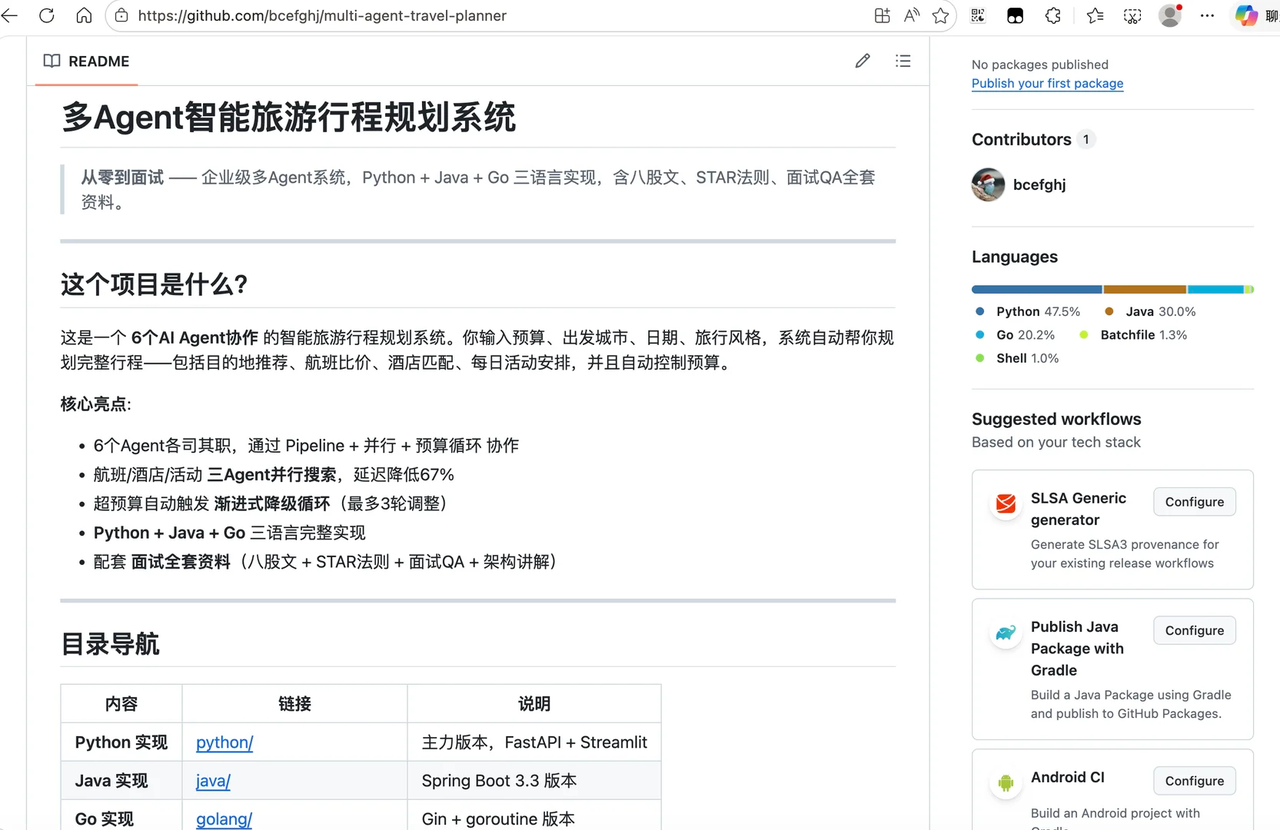Open the QR code extension icon
This screenshot has height=830, width=1280.
coord(978,16)
